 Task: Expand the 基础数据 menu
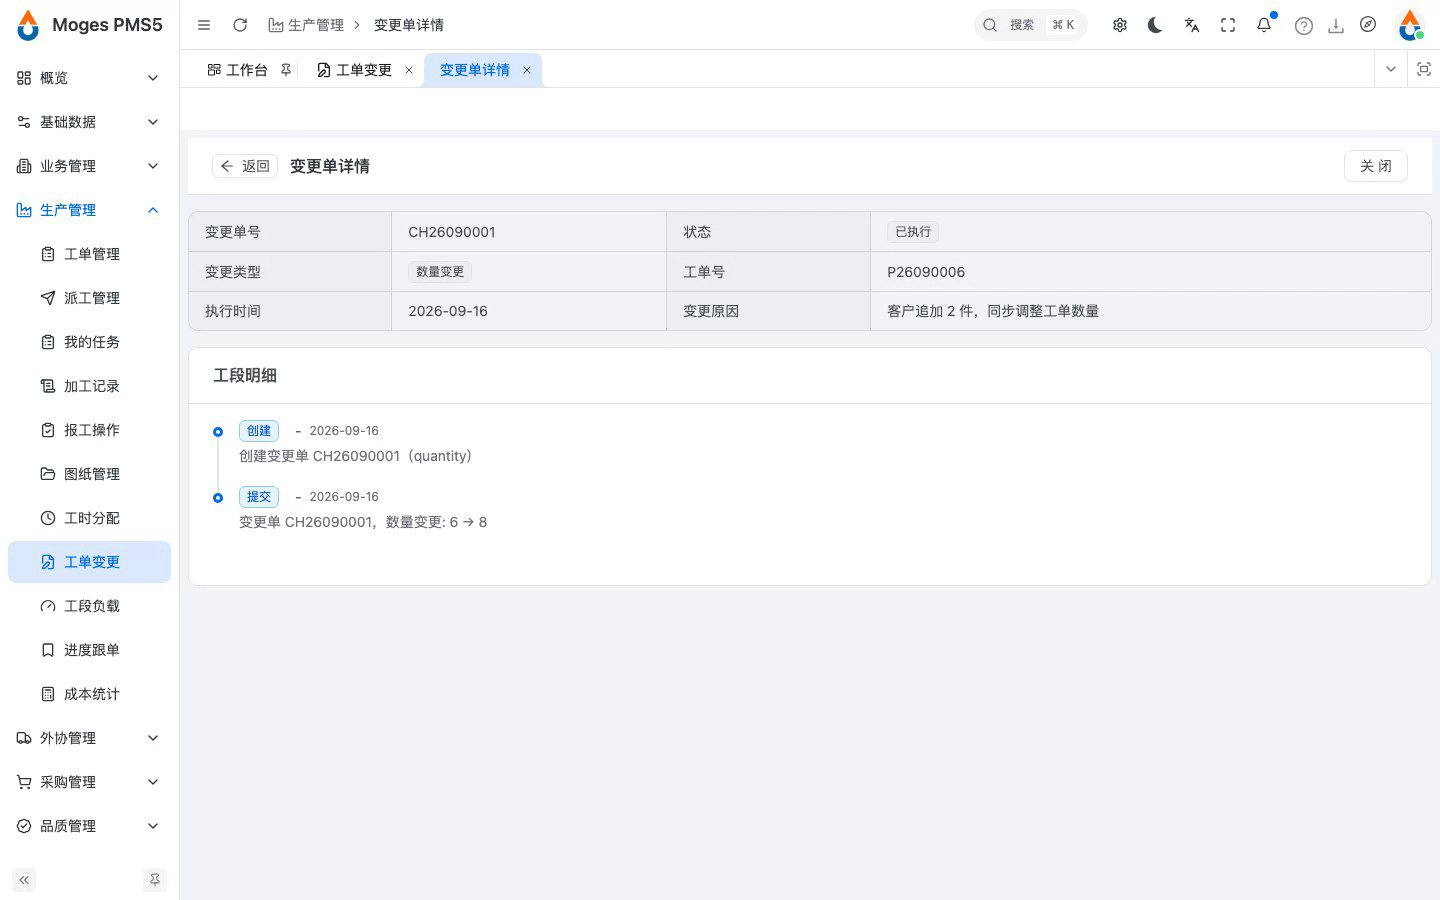(89, 122)
